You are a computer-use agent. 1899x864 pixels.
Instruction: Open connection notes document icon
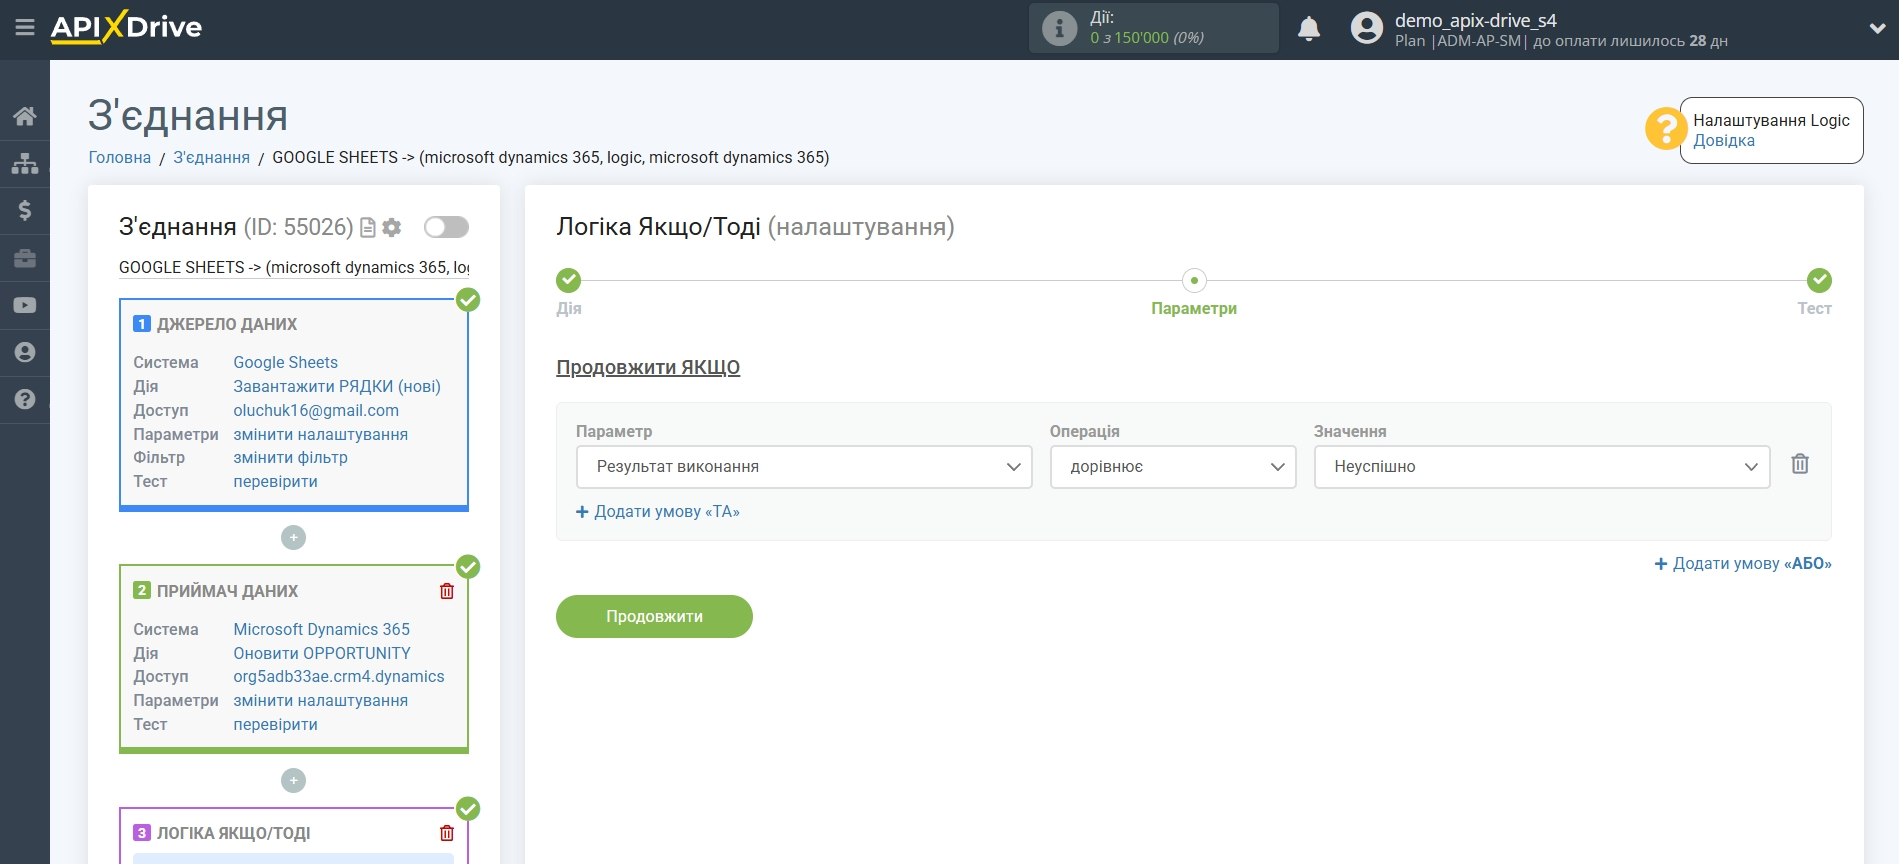pyautogui.click(x=367, y=228)
